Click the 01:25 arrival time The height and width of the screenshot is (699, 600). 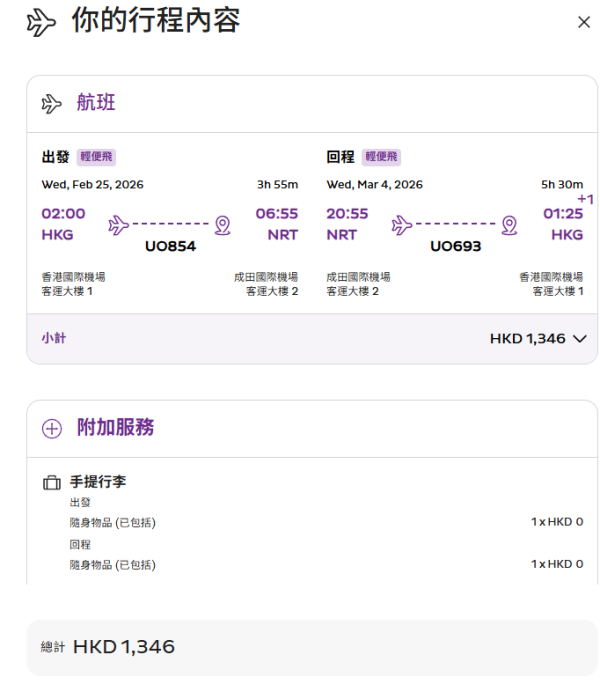[x=563, y=214]
